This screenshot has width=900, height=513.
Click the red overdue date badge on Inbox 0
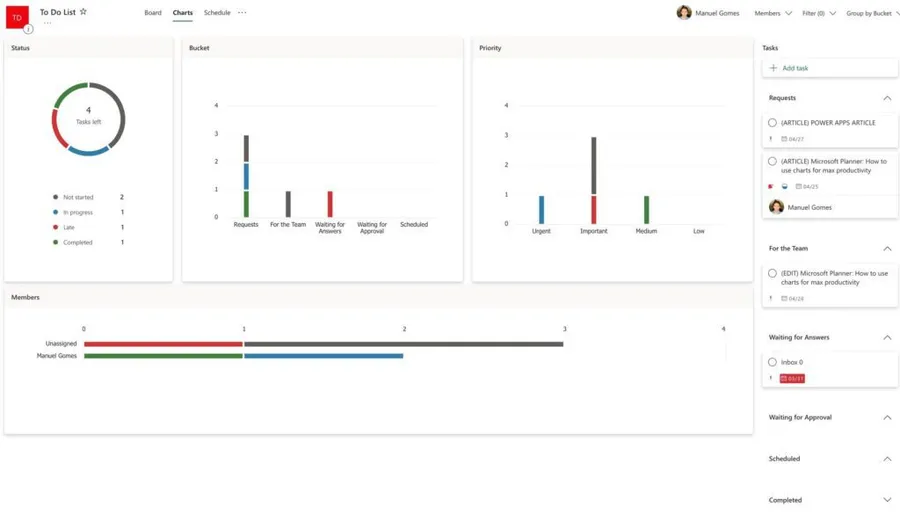coord(792,379)
